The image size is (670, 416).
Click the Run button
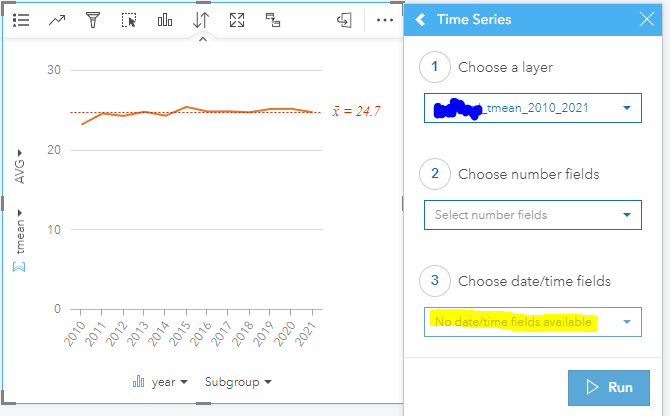point(608,387)
